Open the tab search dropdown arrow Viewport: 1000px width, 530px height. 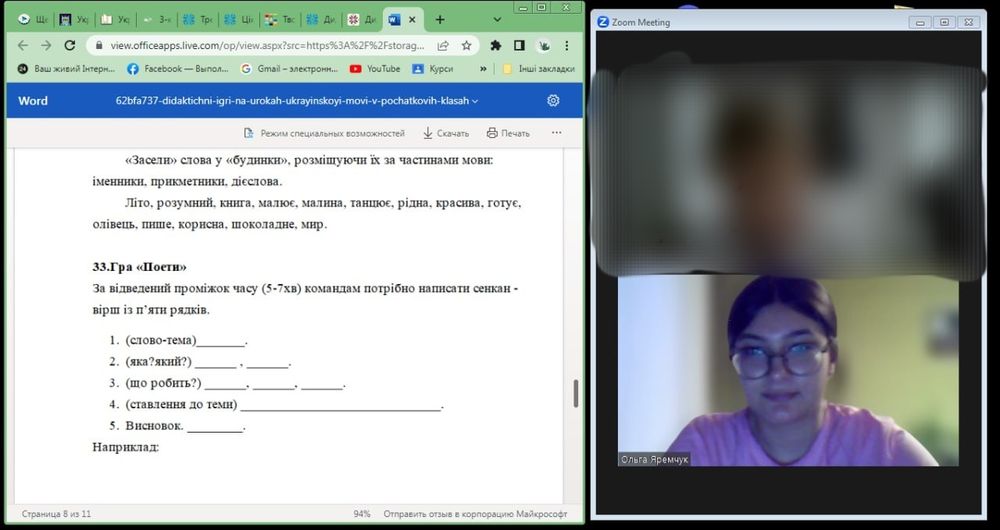point(497,20)
